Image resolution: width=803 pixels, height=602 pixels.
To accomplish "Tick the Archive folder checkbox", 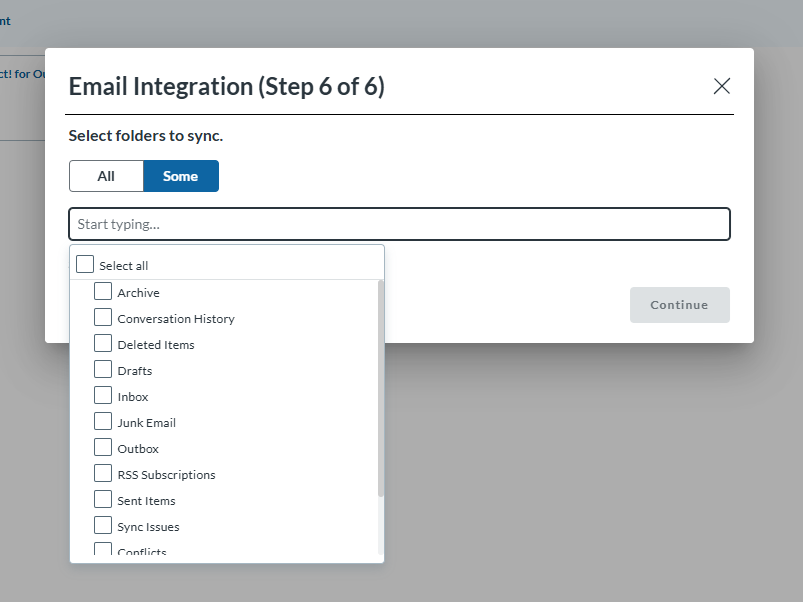I will [x=103, y=291].
